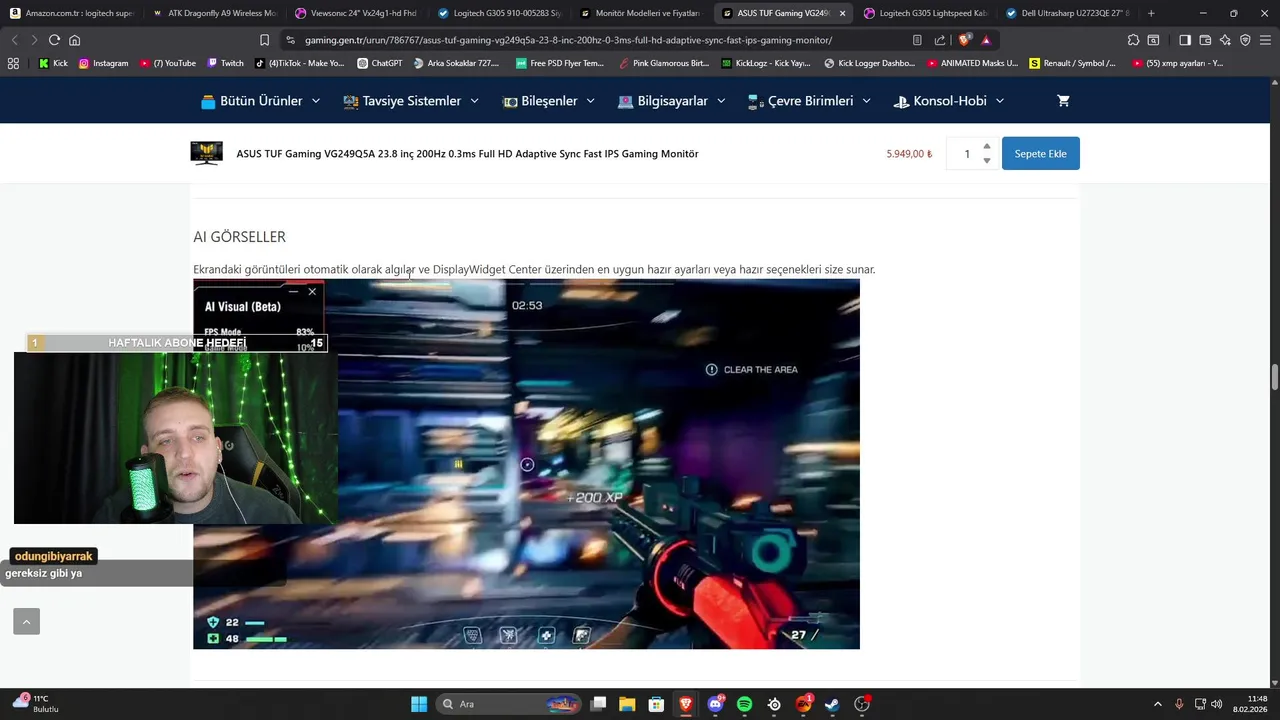Click the Brave browser taskbar icon

click(685, 704)
